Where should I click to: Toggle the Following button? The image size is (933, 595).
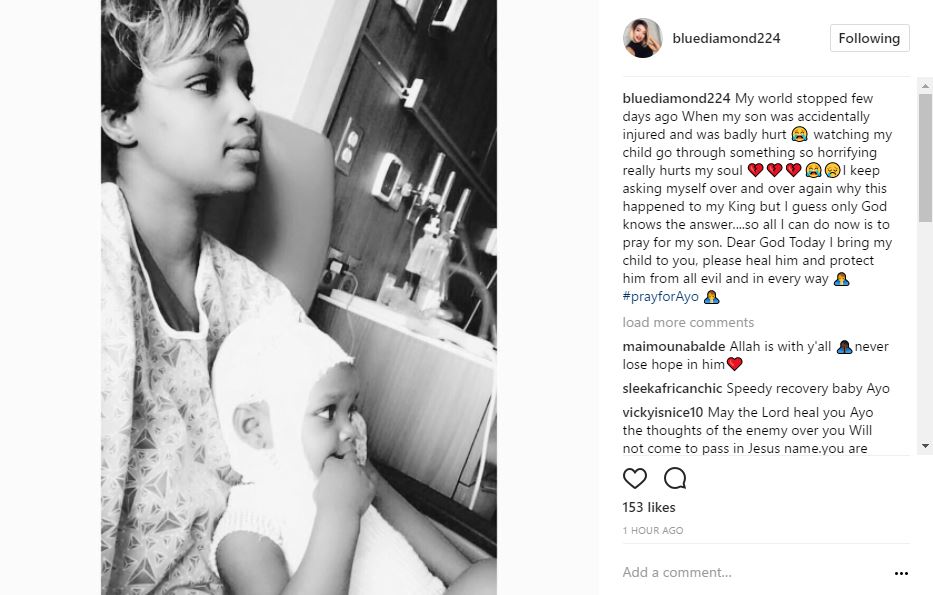click(x=869, y=38)
